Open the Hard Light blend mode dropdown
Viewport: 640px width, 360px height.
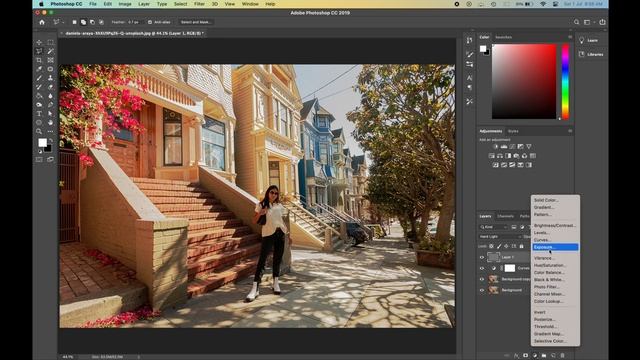[500, 237]
